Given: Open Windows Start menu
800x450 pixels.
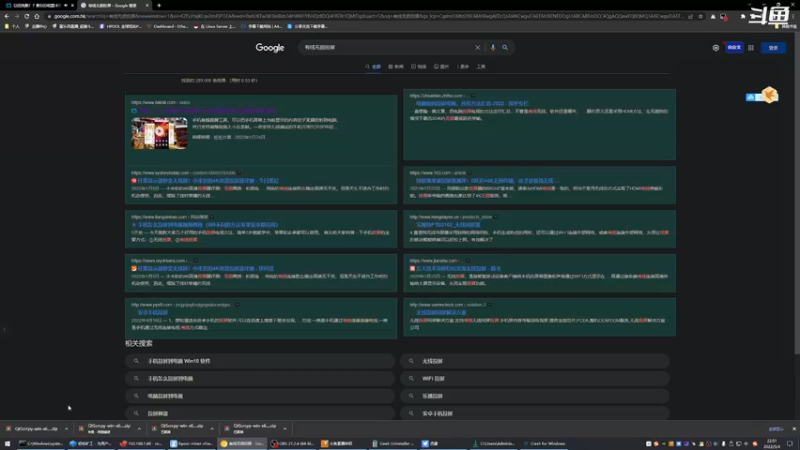Looking at the screenshot, I should [7, 444].
